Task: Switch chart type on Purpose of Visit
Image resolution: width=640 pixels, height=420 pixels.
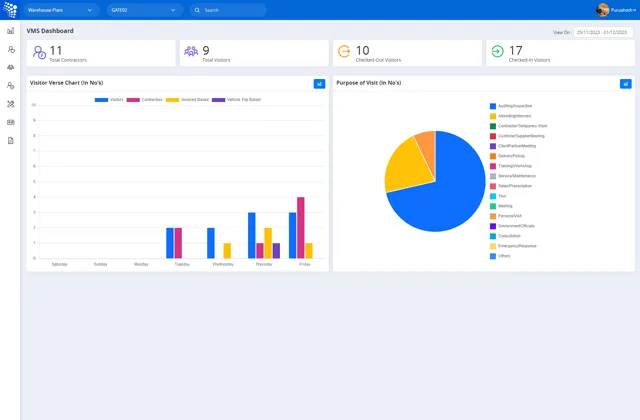Action: (x=626, y=84)
